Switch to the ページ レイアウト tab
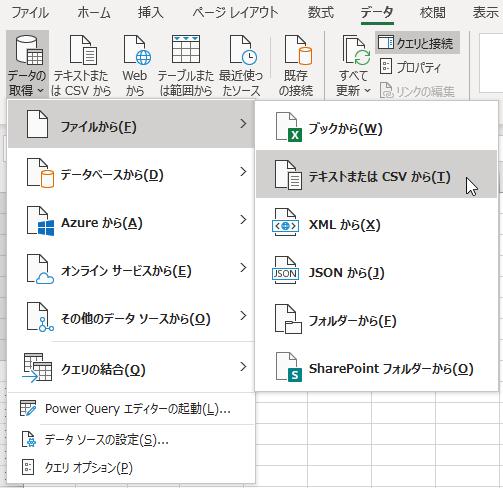Screen dimensions: 503x488 tap(235, 13)
